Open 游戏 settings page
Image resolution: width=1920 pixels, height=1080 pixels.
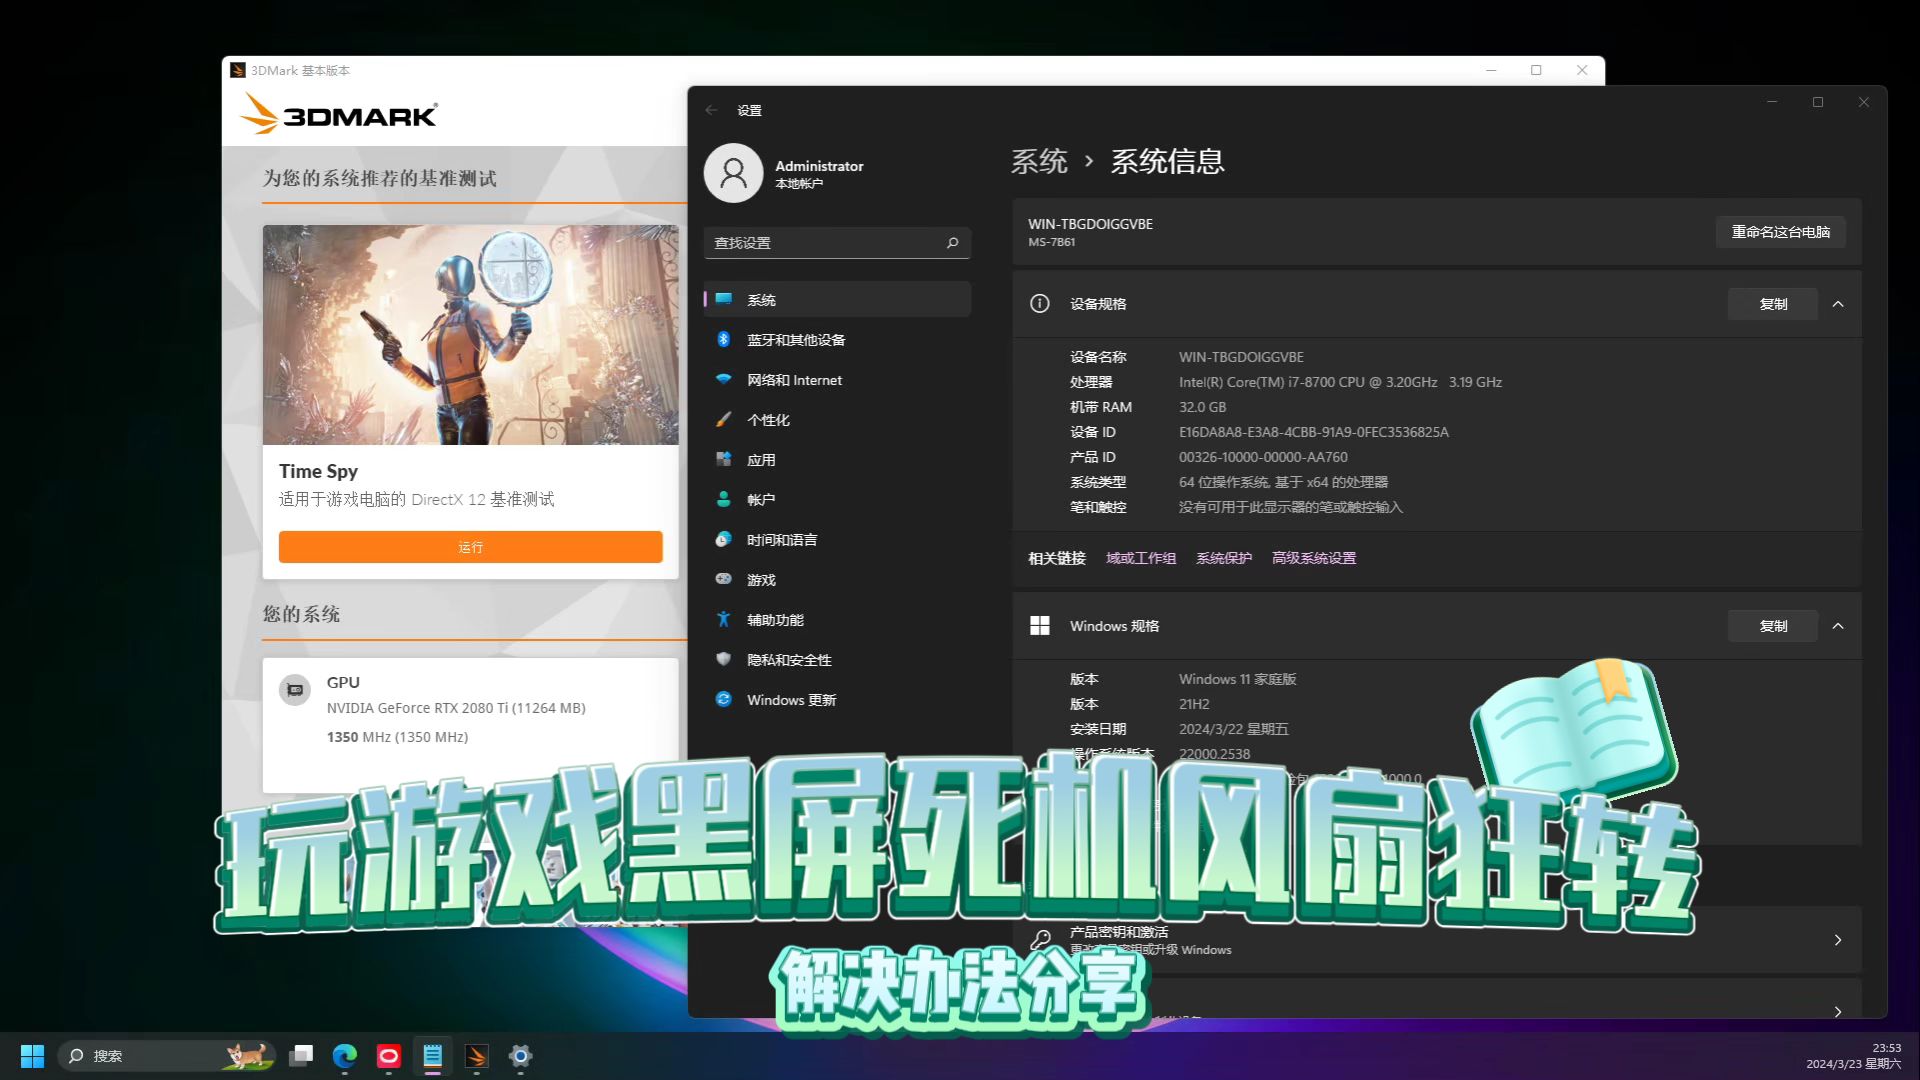point(837,580)
